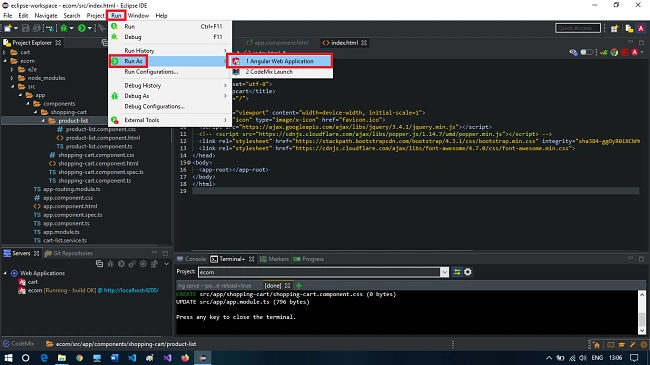
Task: Click the yellow sync arrows icon near Project field
Action: tap(457, 272)
